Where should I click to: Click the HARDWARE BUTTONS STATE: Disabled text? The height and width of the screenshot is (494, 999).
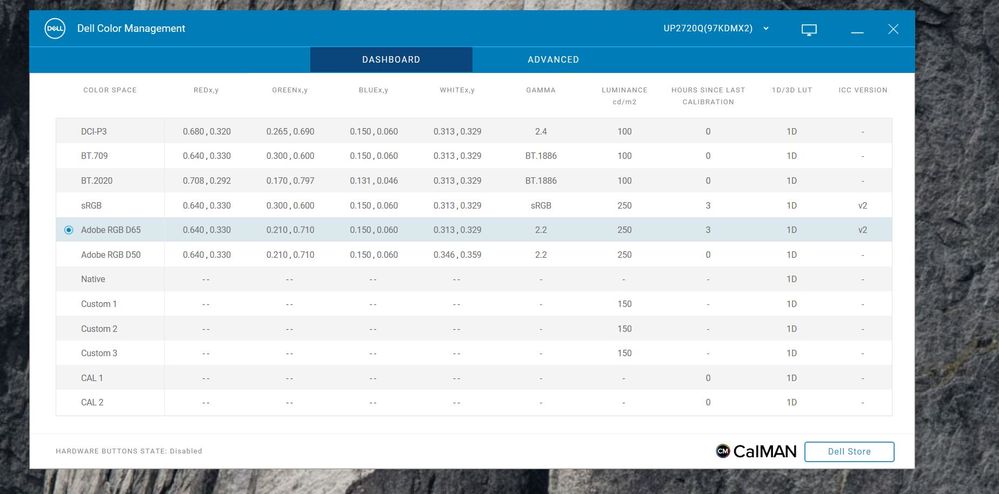(129, 451)
